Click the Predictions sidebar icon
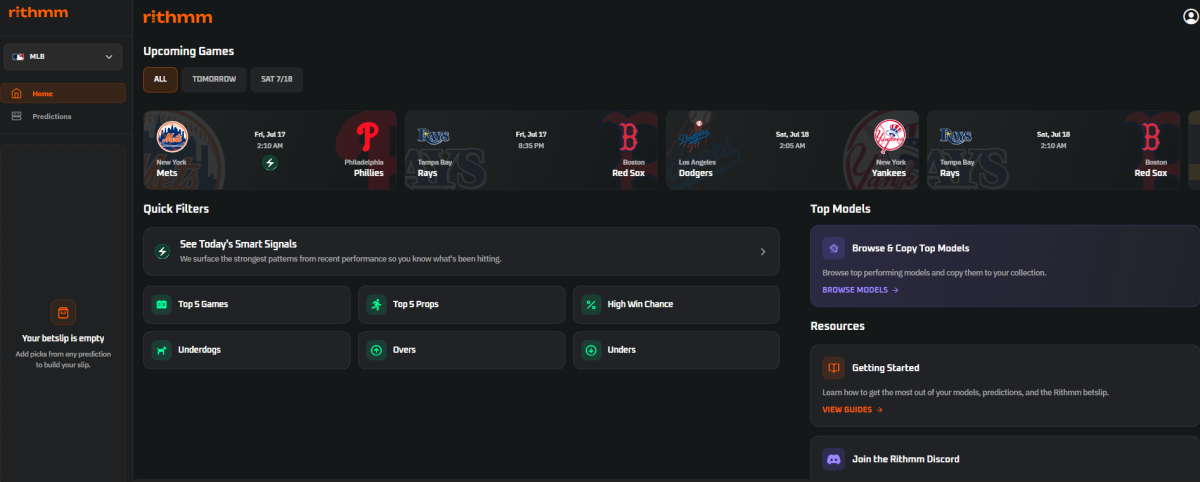 pos(16,116)
